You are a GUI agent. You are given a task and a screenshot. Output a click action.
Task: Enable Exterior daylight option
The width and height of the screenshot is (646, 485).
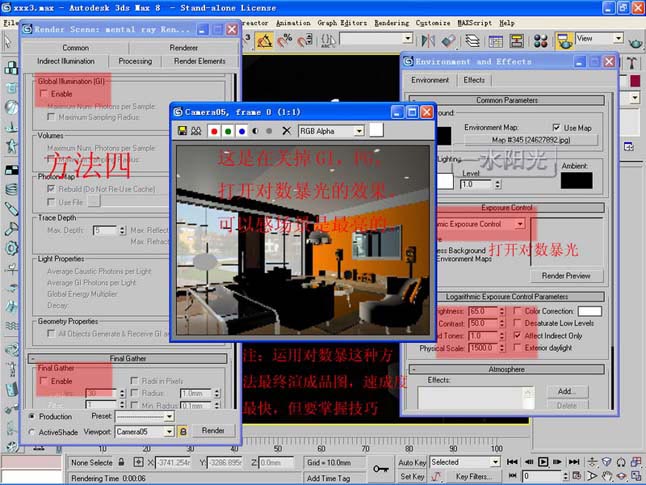517,348
